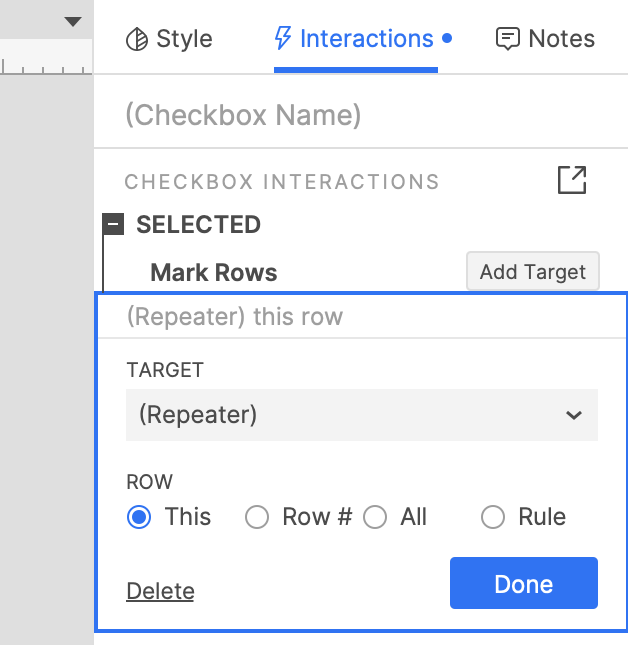This screenshot has height=645, width=628.
Task: Click the (Repeater) this row header
Action: [235, 317]
